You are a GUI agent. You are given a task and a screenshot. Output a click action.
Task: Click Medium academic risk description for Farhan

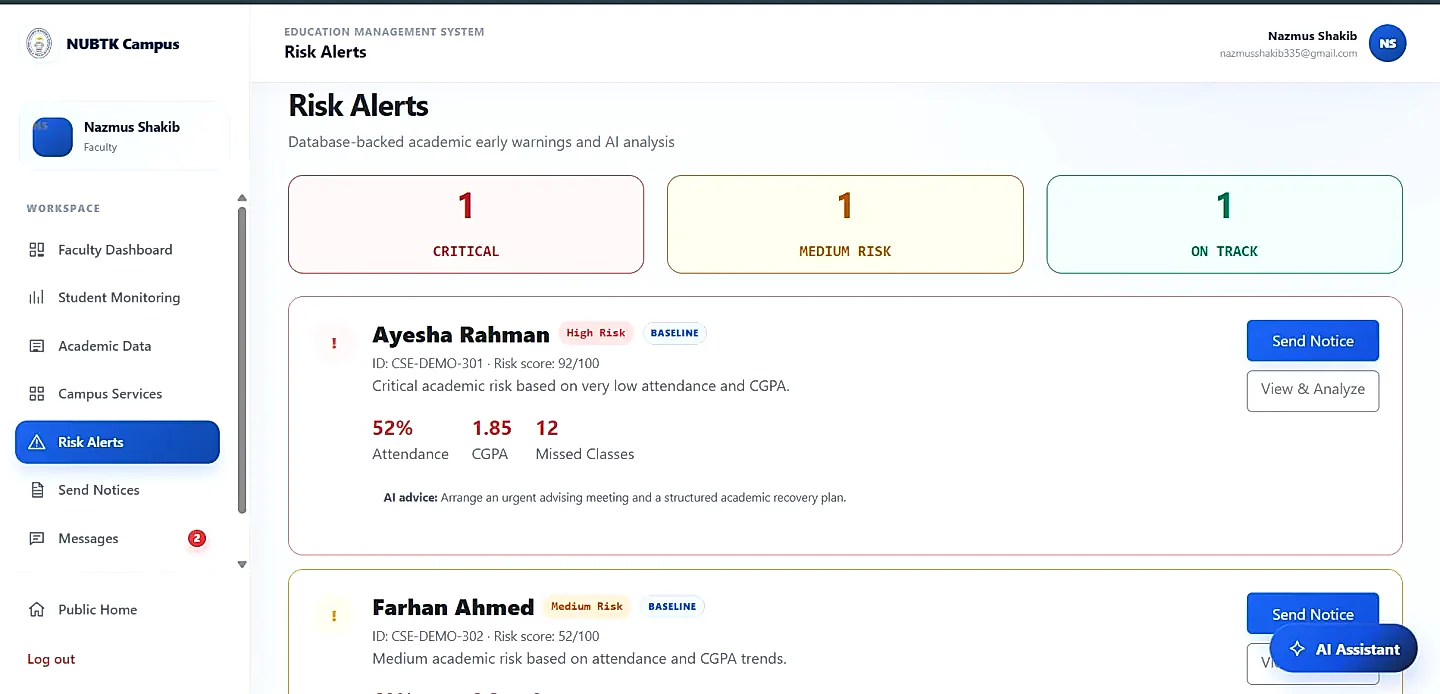(x=579, y=659)
